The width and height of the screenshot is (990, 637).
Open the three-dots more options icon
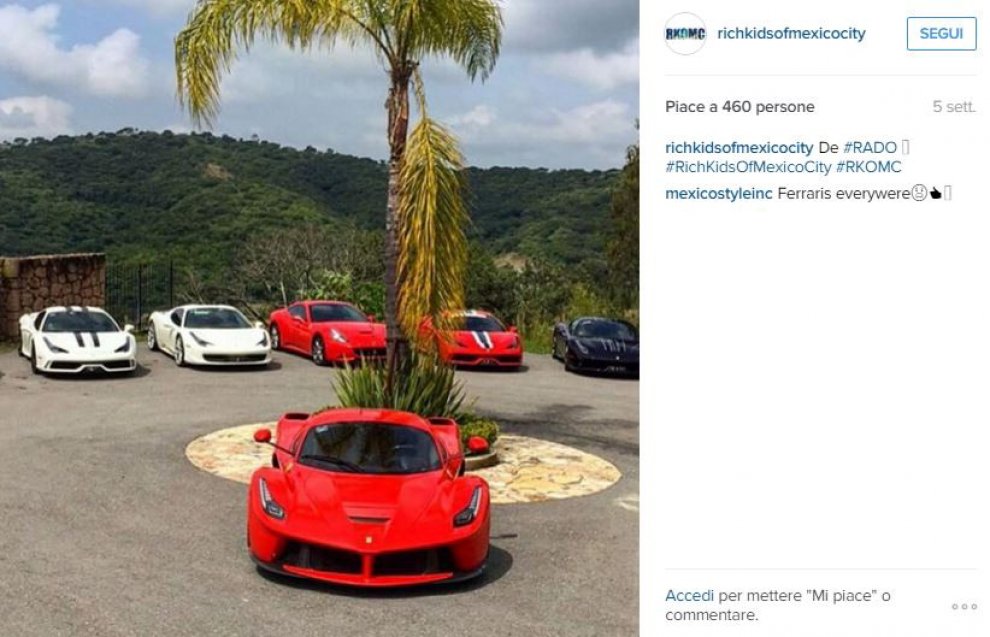pyautogui.click(x=964, y=607)
